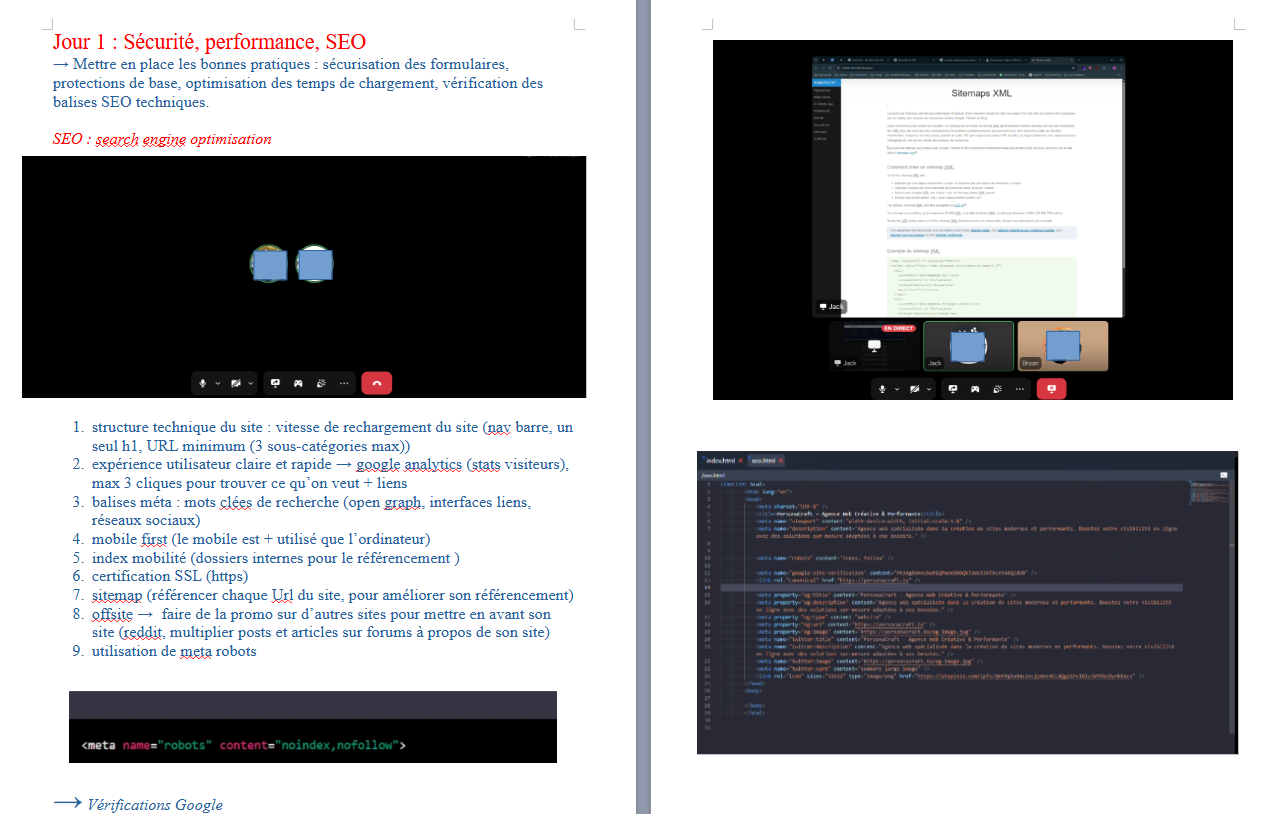Close the seo.html tab with its red X
1264x814 pixels.
[780, 460]
